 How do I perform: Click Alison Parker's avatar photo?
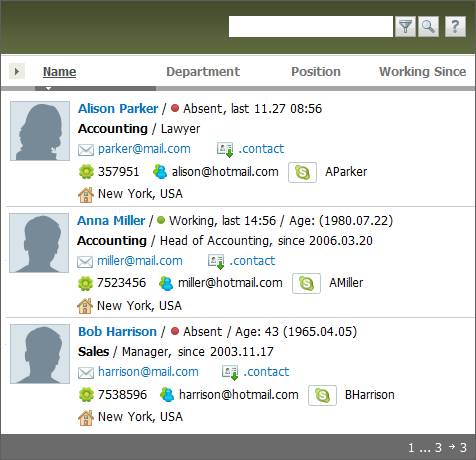40,131
